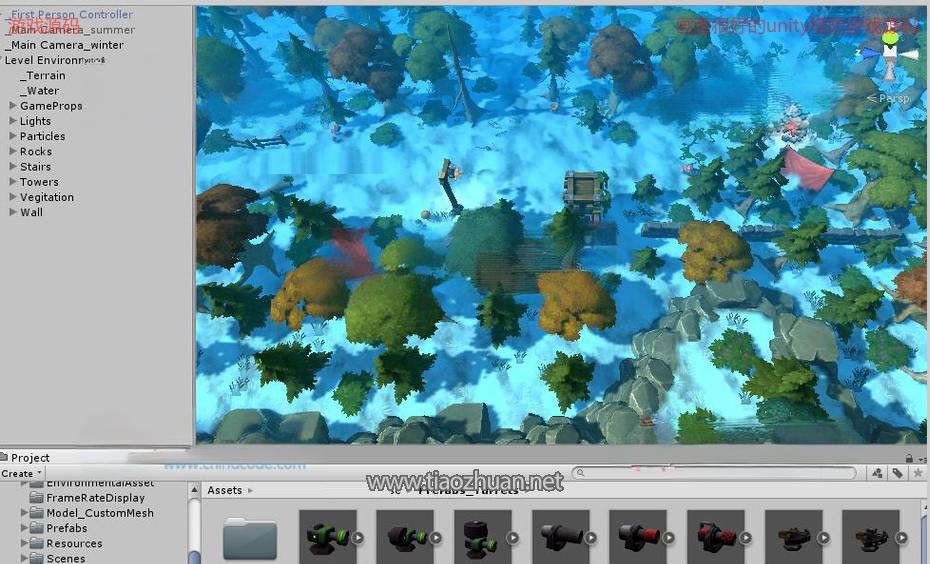Click the green Y-axis gizmo cone

890,39
